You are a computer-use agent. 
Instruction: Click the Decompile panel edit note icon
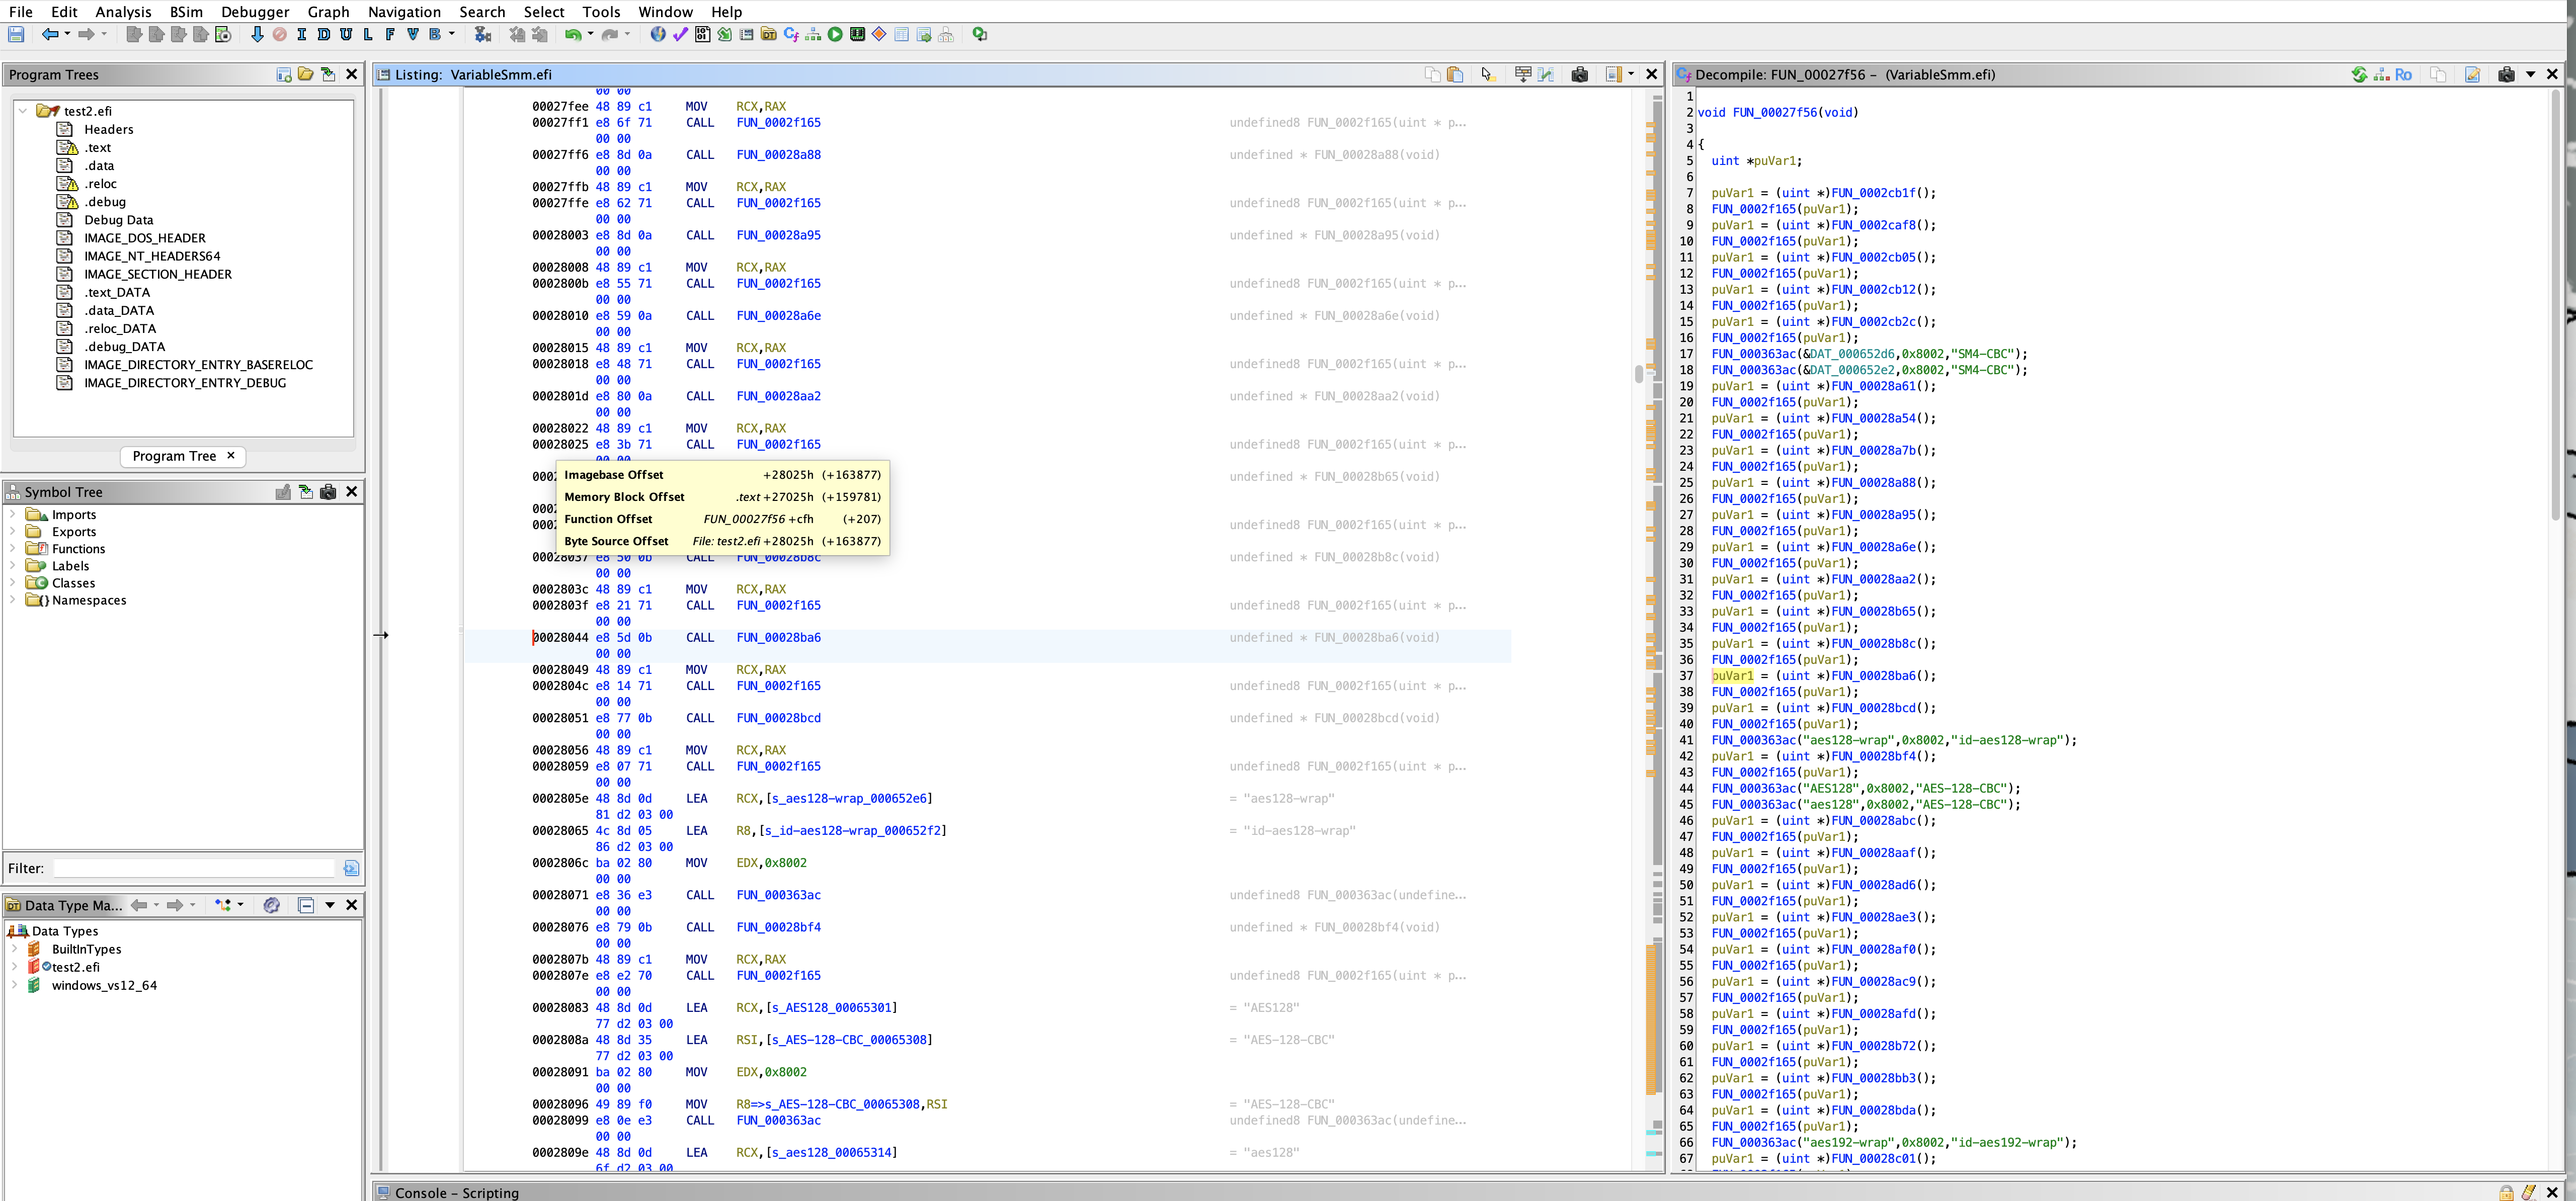[2472, 75]
